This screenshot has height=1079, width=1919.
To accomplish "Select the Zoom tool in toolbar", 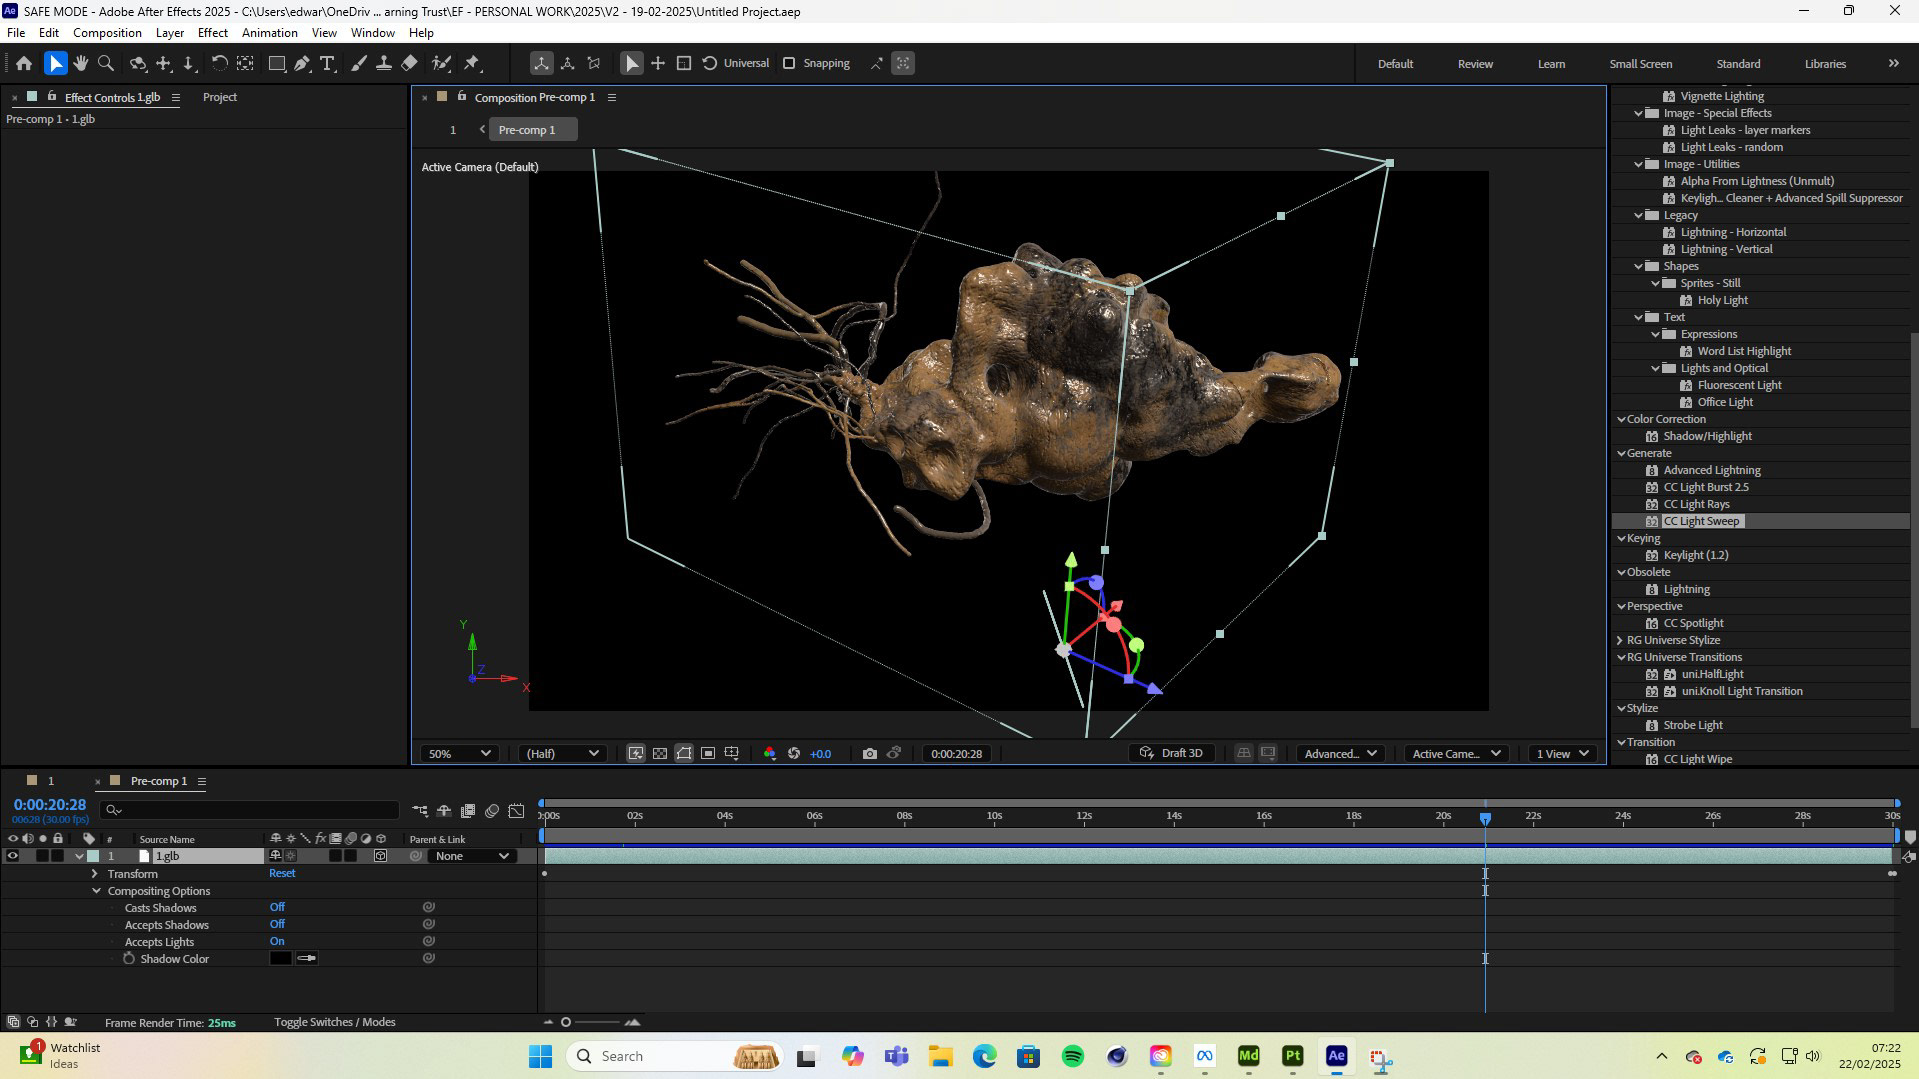I will coord(106,63).
